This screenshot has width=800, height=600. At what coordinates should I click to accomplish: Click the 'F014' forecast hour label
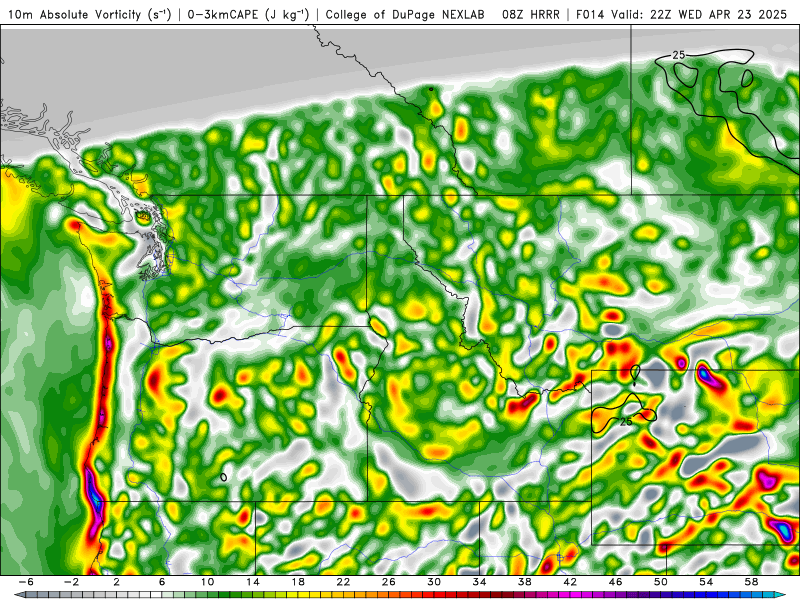(x=591, y=15)
